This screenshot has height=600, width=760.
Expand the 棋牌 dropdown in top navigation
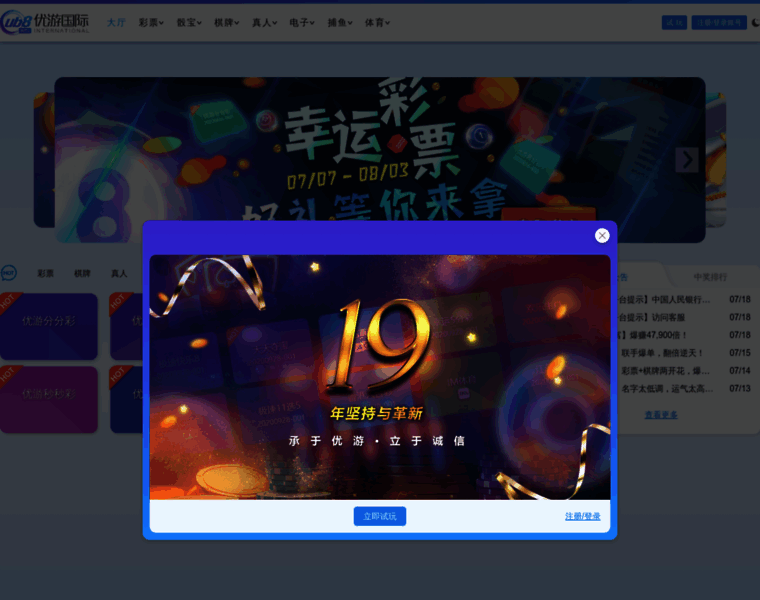(226, 22)
